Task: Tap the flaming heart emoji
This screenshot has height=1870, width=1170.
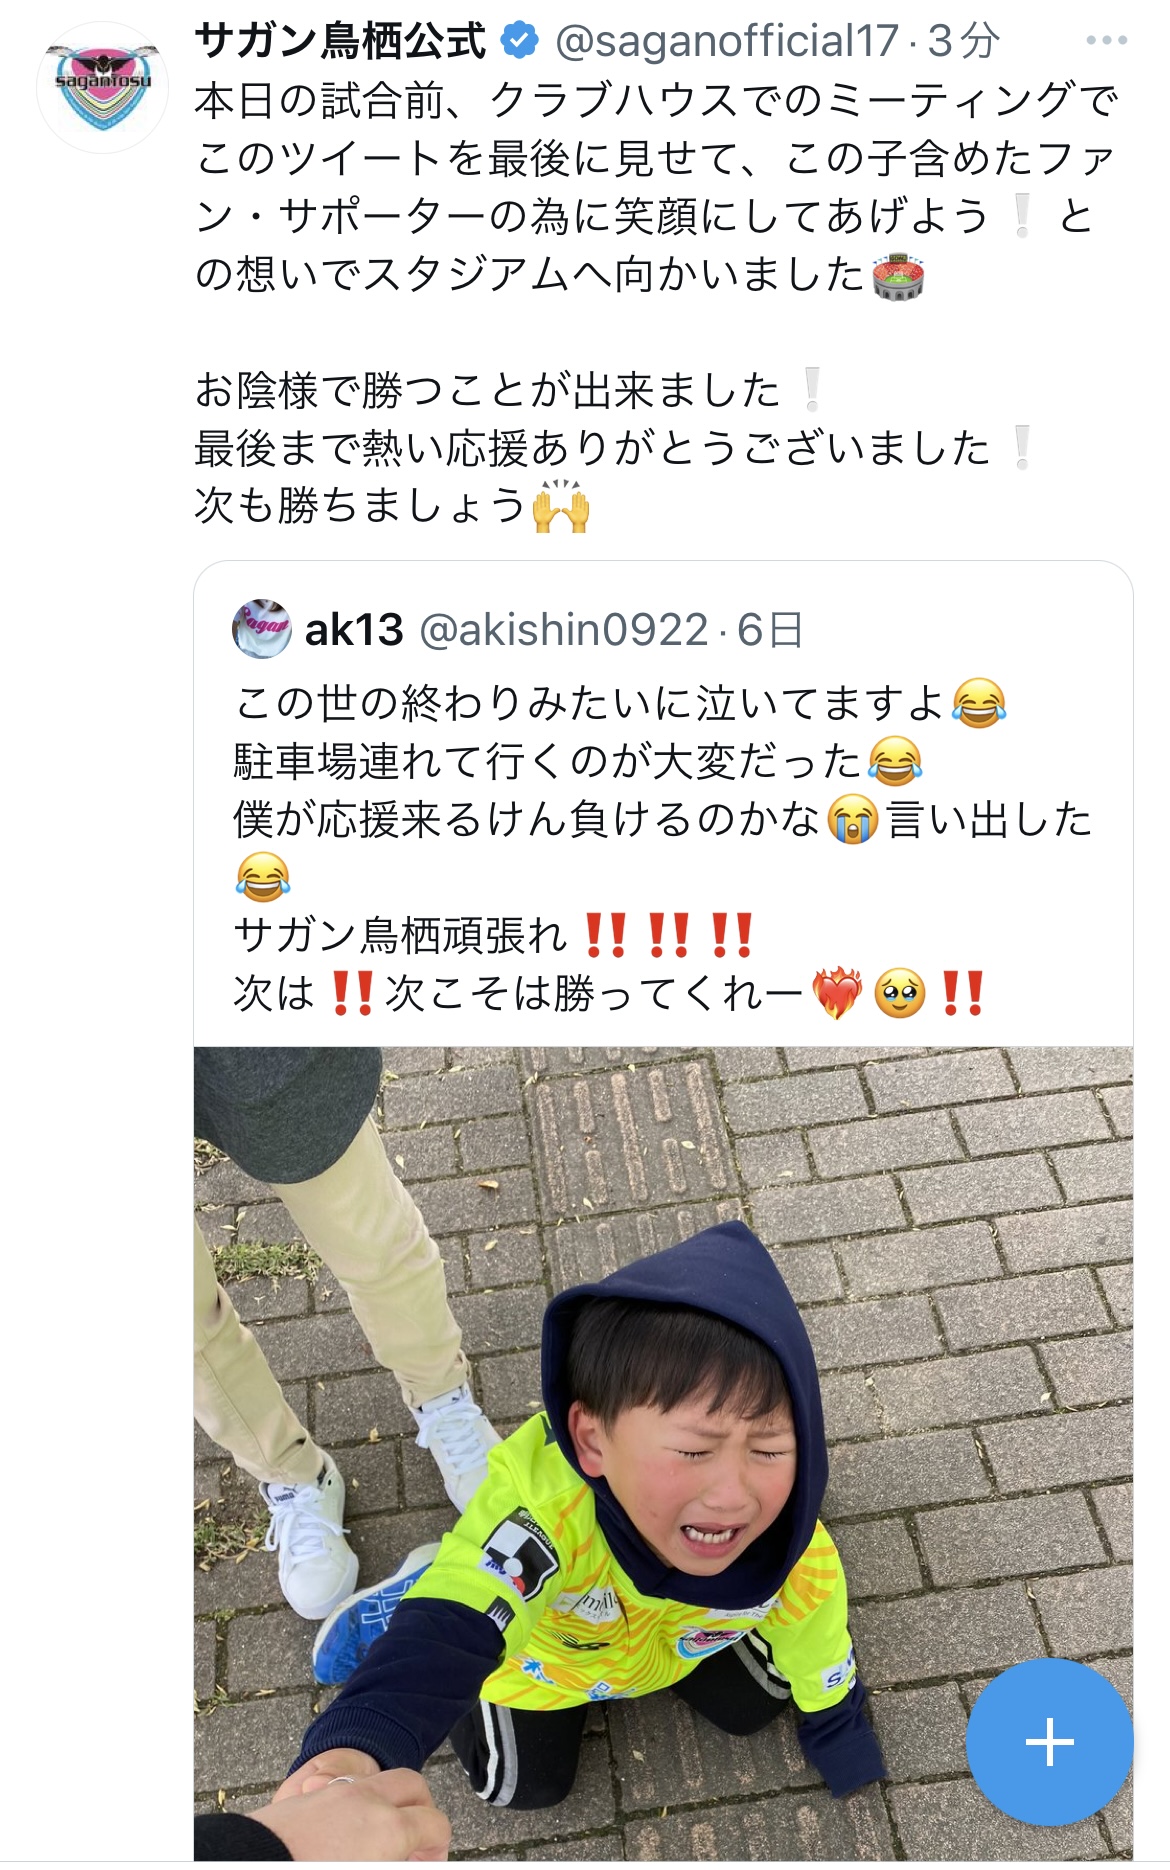Action: (837, 993)
